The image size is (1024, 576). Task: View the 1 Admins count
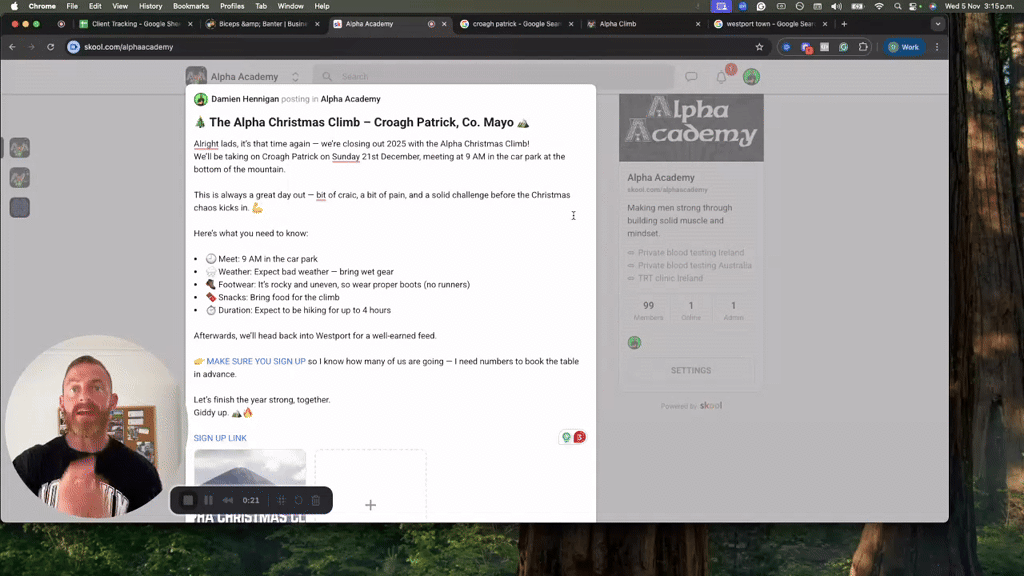pyautogui.click(x=733, y=310)
